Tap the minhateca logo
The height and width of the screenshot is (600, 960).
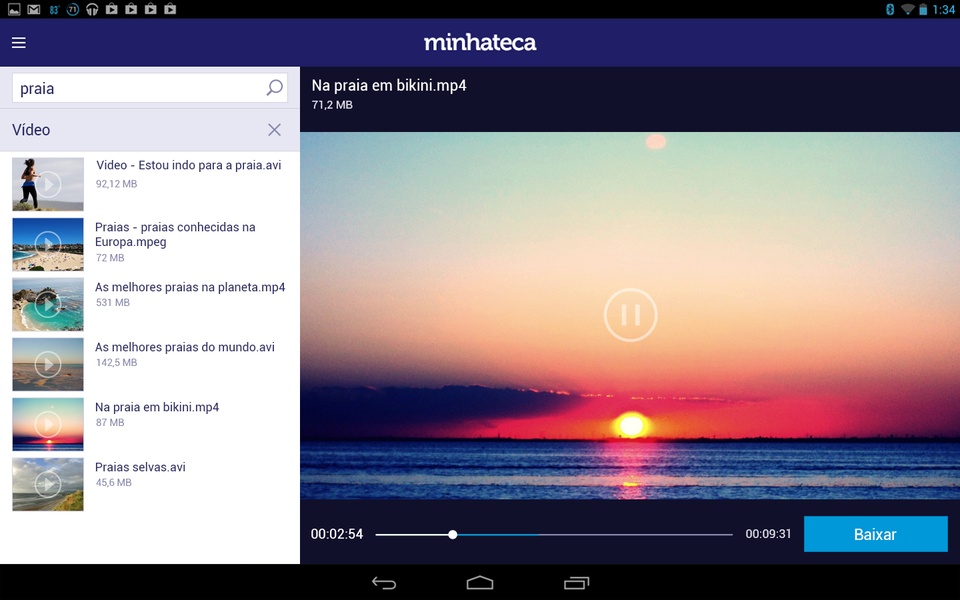click(x=480, y=42)
